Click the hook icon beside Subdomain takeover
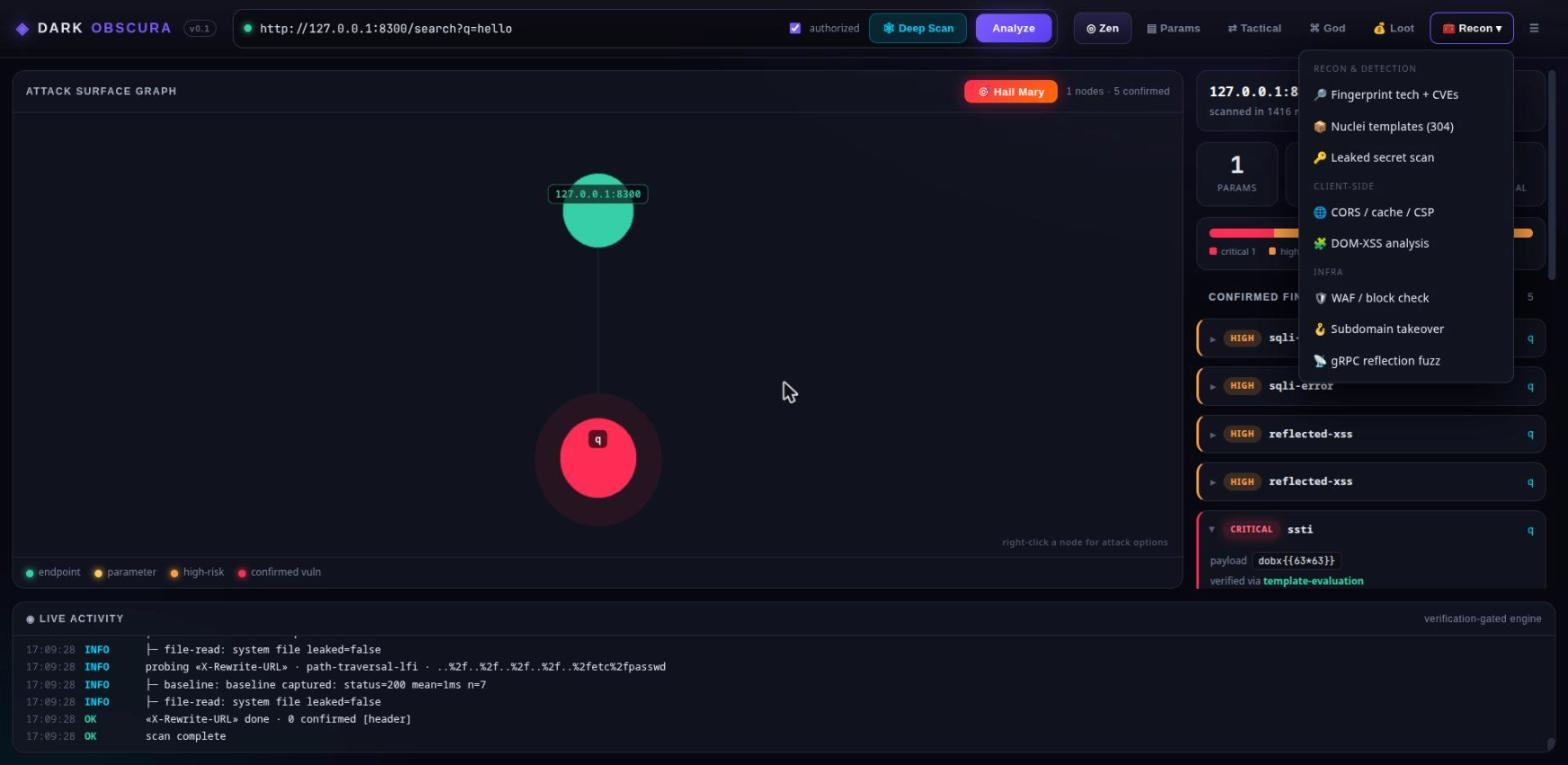This screenshot has height=765, width=1568. coord(1320,329)
